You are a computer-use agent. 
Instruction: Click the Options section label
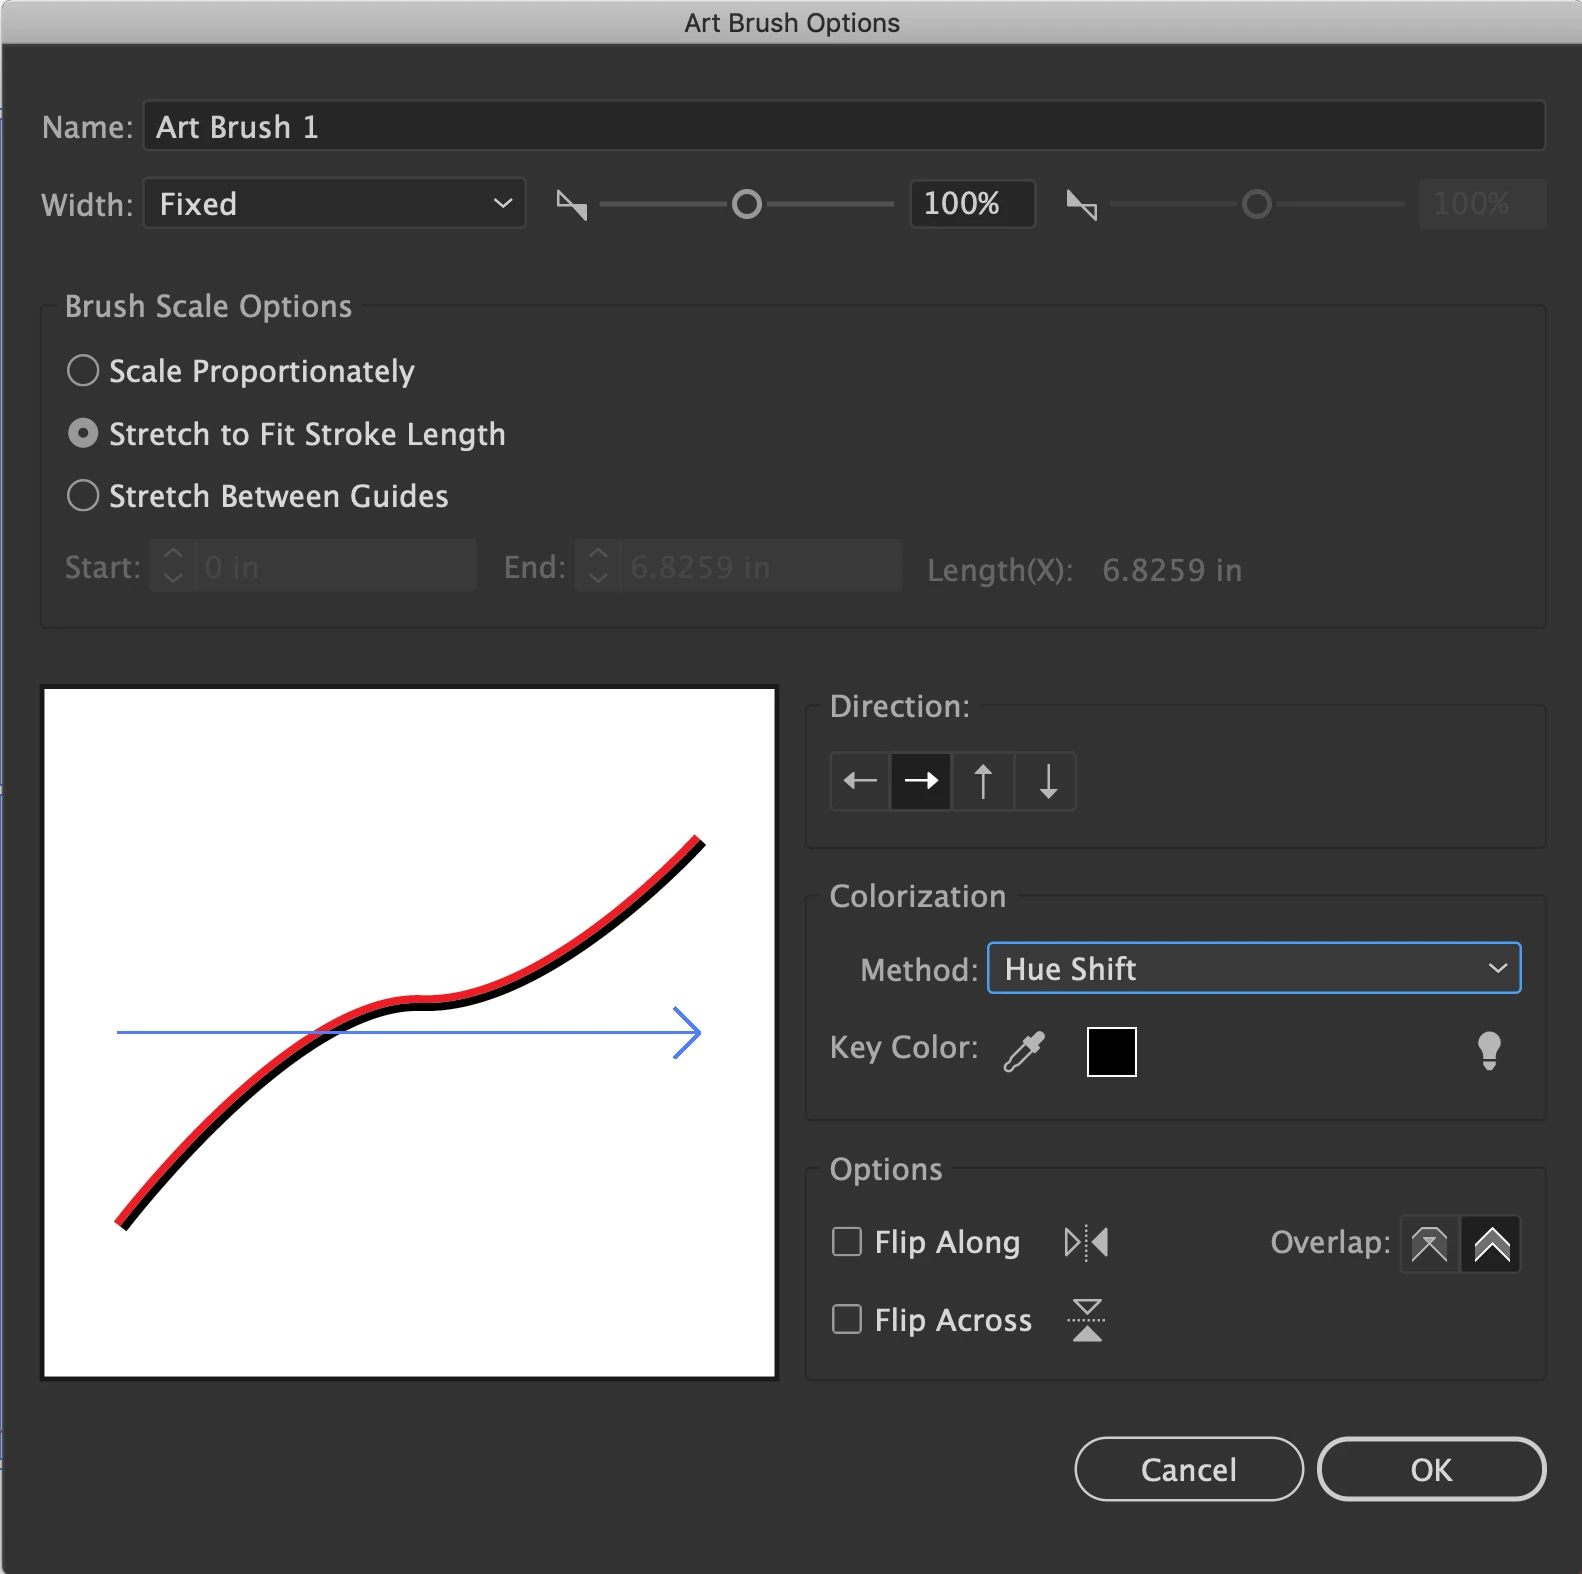click(x=886, y=1169)
